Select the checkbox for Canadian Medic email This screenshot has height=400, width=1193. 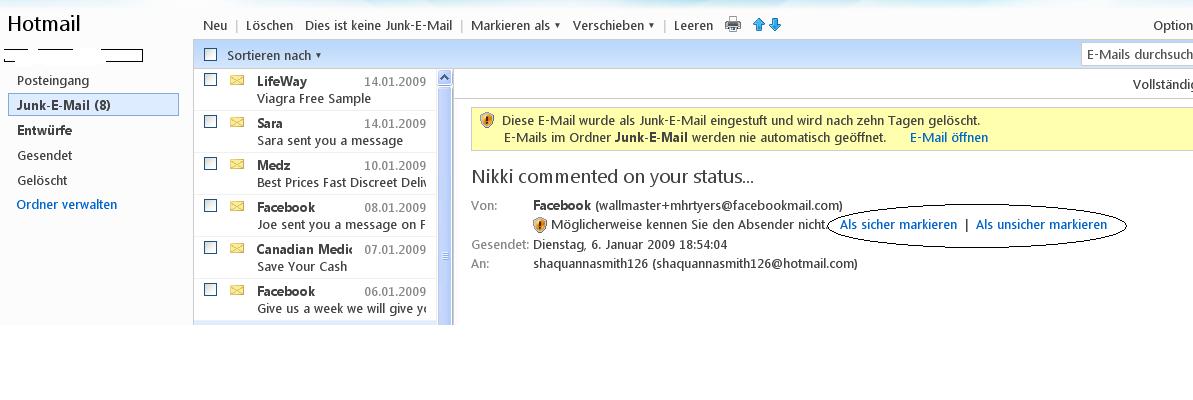coord(211,248)
